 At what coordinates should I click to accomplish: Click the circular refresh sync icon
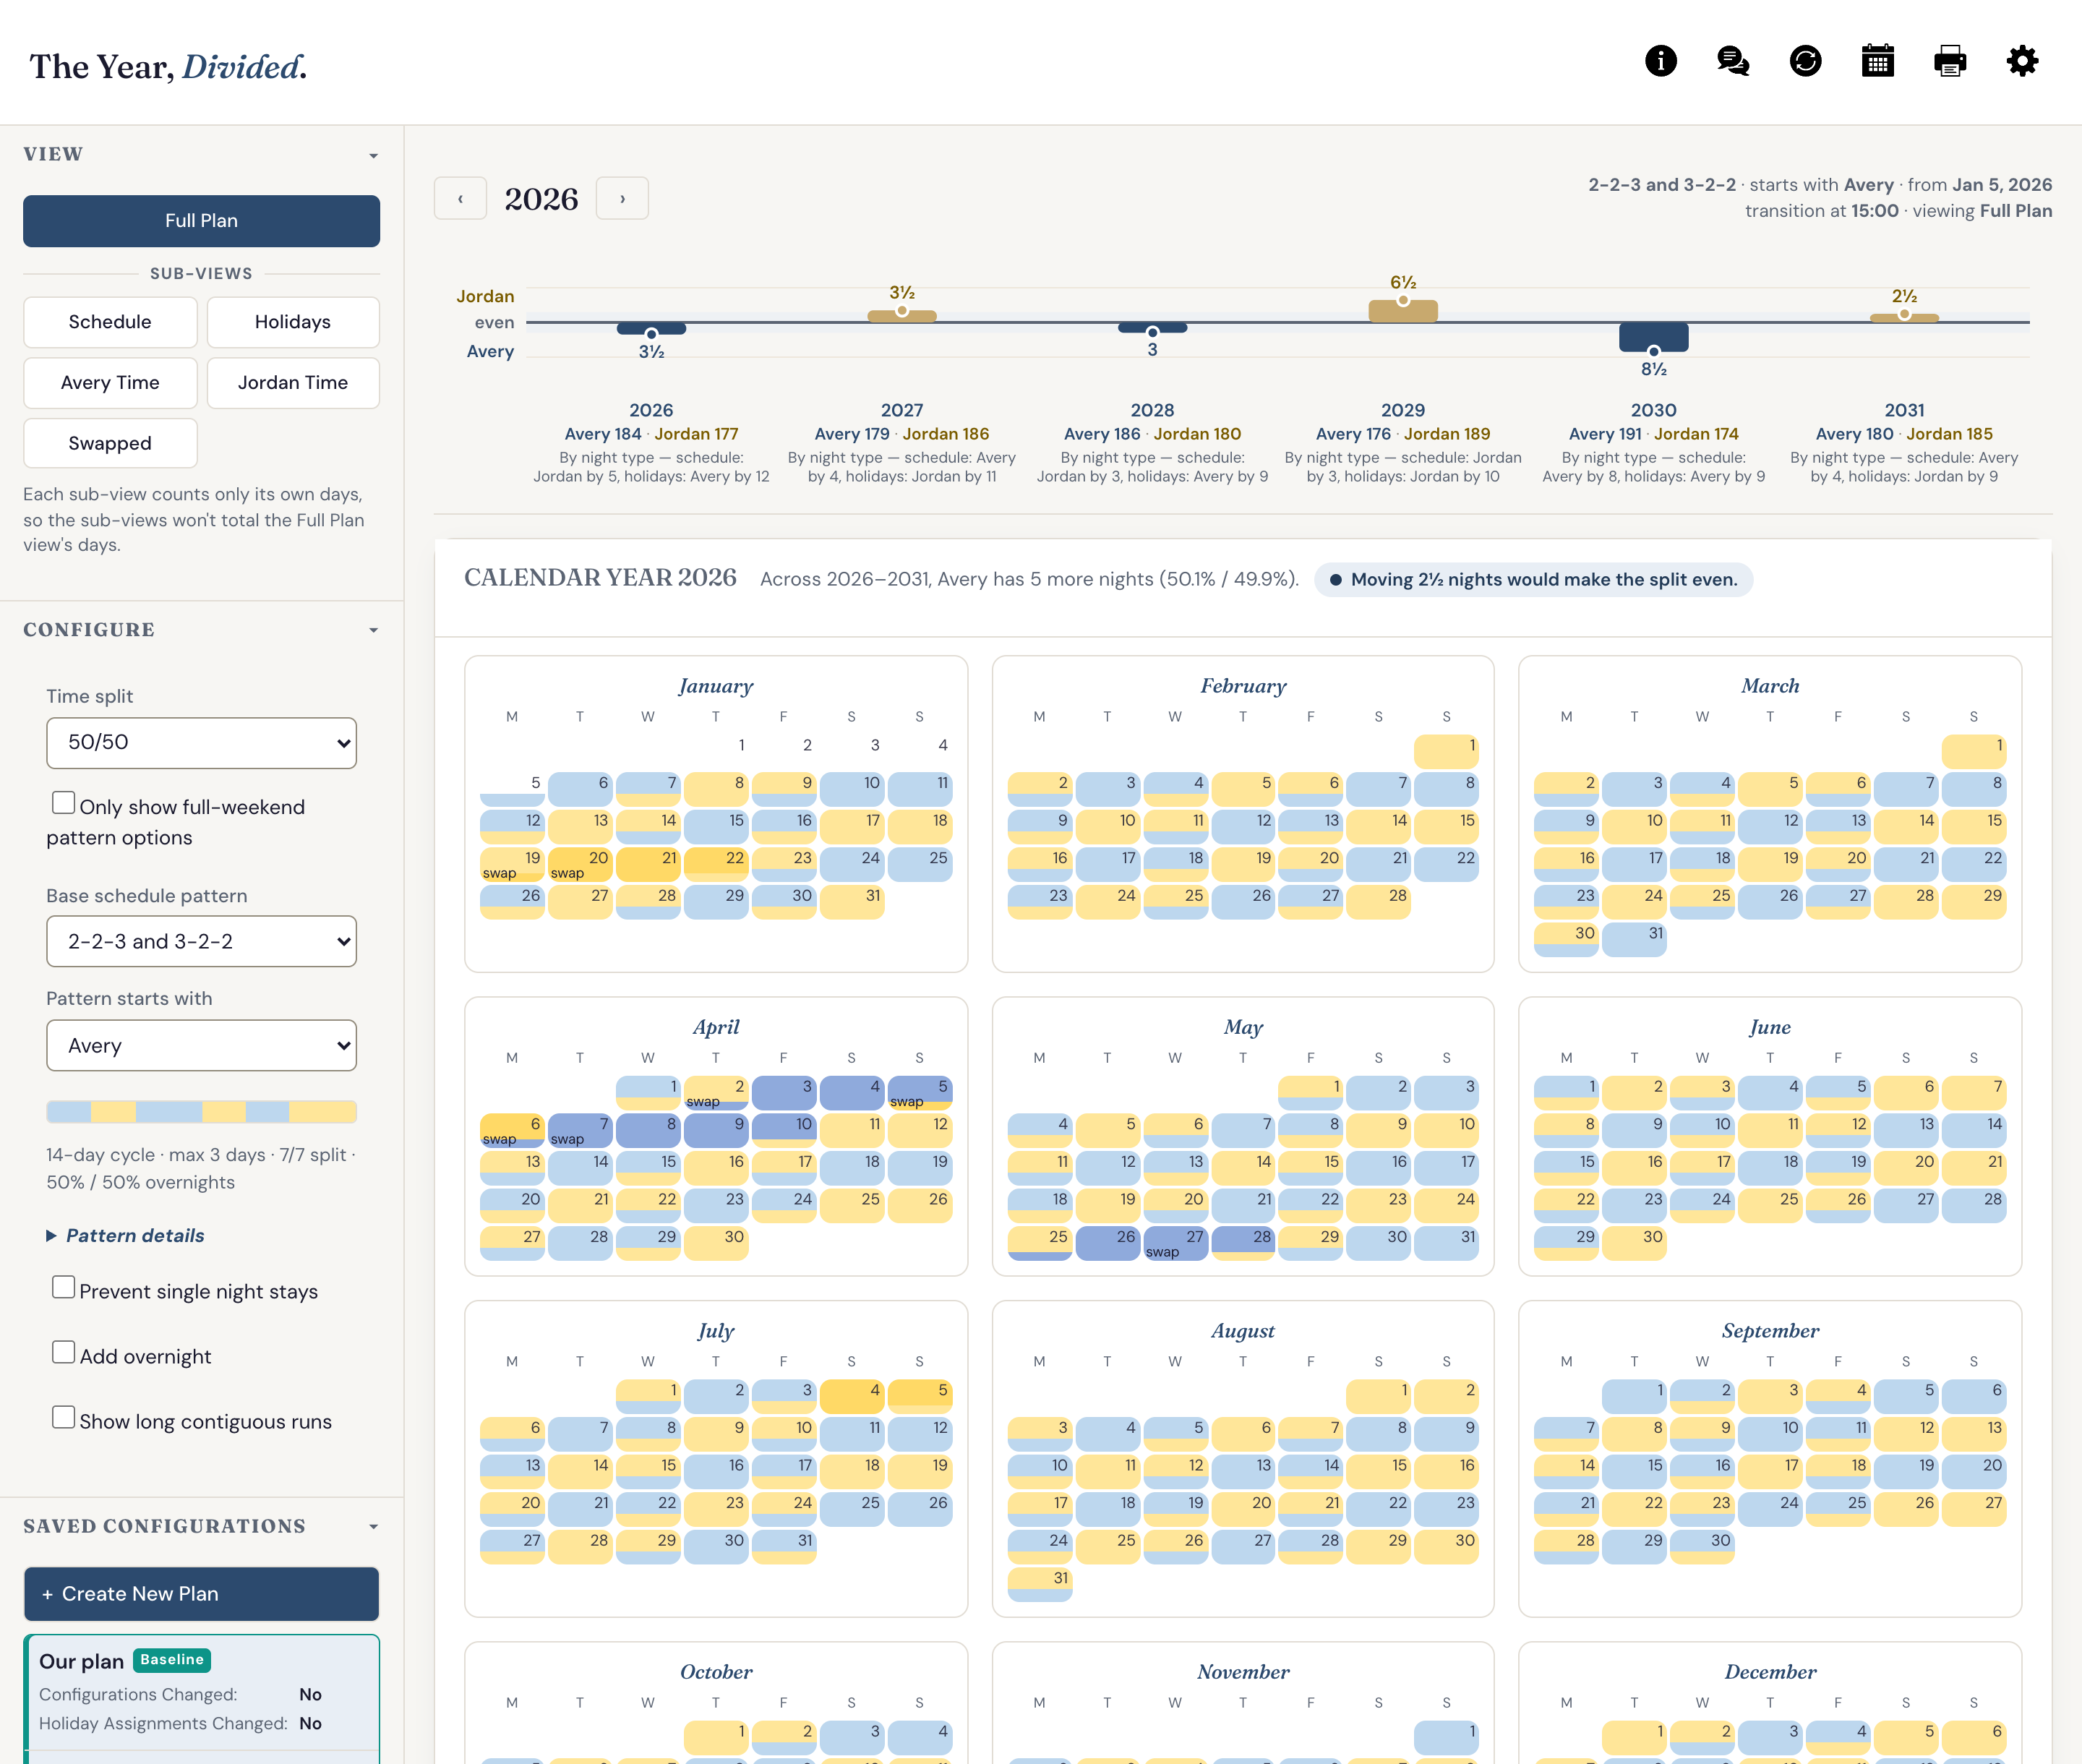tap(1805, 61)
